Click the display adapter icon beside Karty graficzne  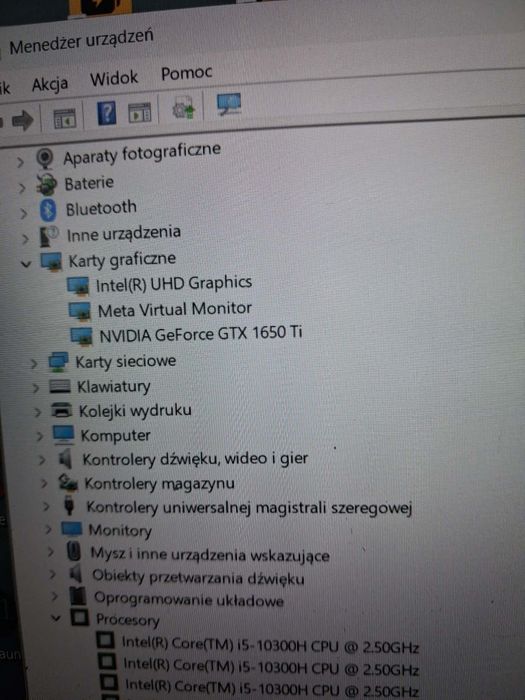(51, 262)
